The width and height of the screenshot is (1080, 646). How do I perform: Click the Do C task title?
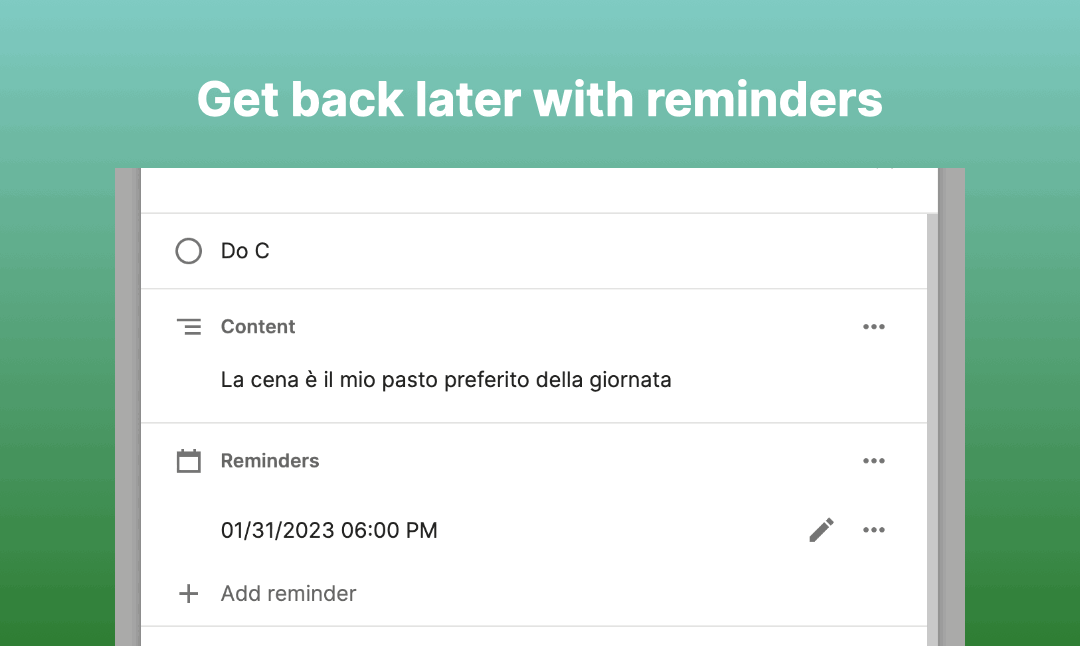[245, 251]
